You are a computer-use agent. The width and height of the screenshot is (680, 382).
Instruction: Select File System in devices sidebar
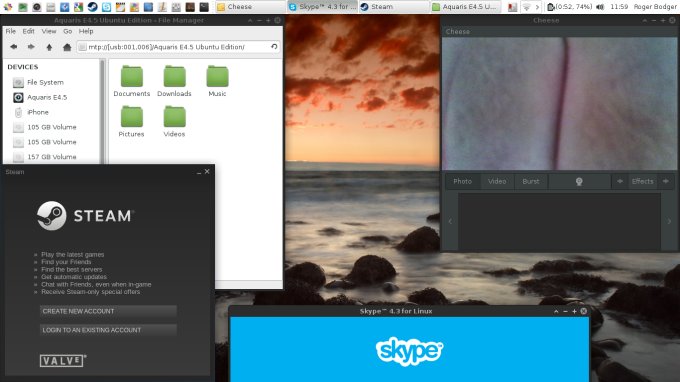[x=45, y=82]
